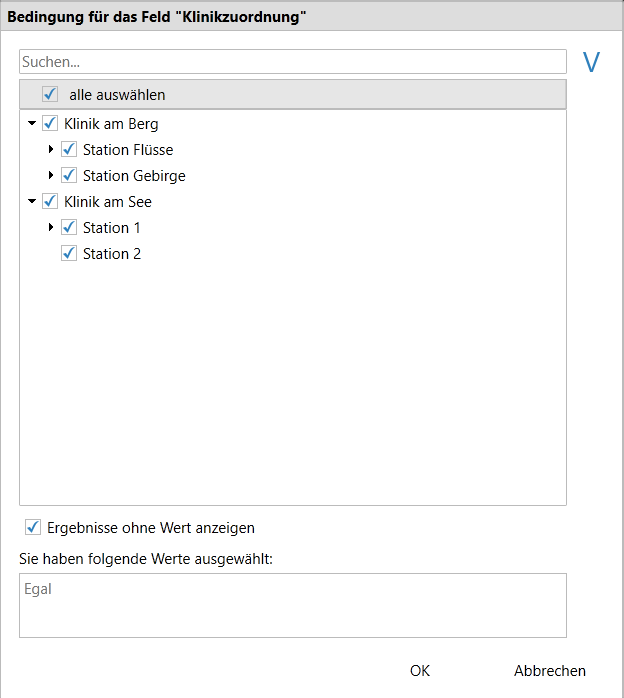Collapse the Klinik am Berg node
This screenshot has height=698, width=624.
coord(32,125)
